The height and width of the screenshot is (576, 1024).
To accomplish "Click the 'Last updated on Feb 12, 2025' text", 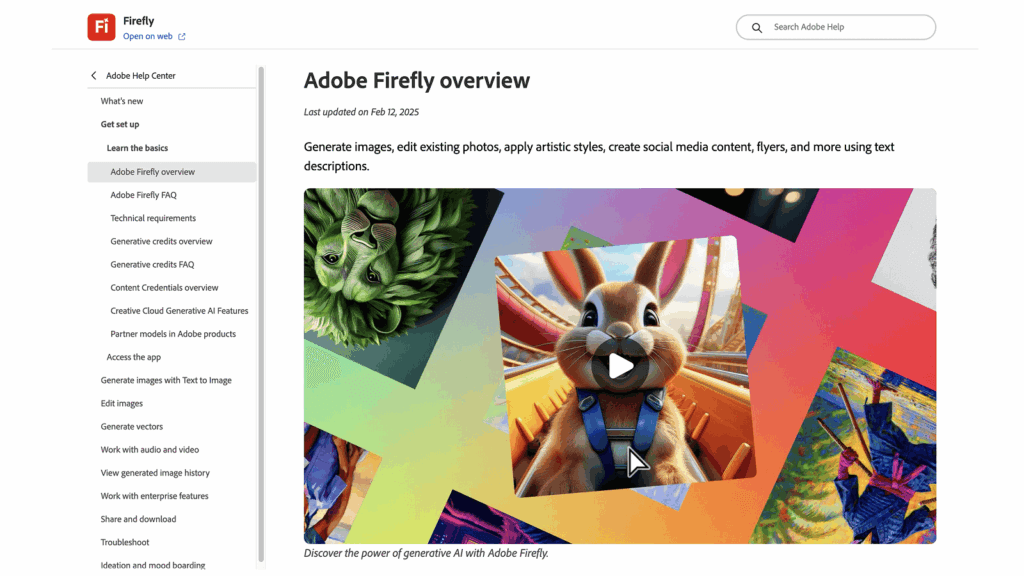I will 361,112.
